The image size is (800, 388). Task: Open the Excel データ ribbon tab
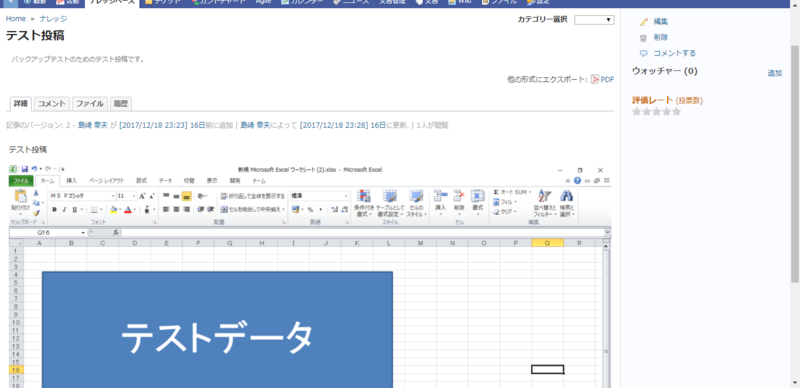165,181
